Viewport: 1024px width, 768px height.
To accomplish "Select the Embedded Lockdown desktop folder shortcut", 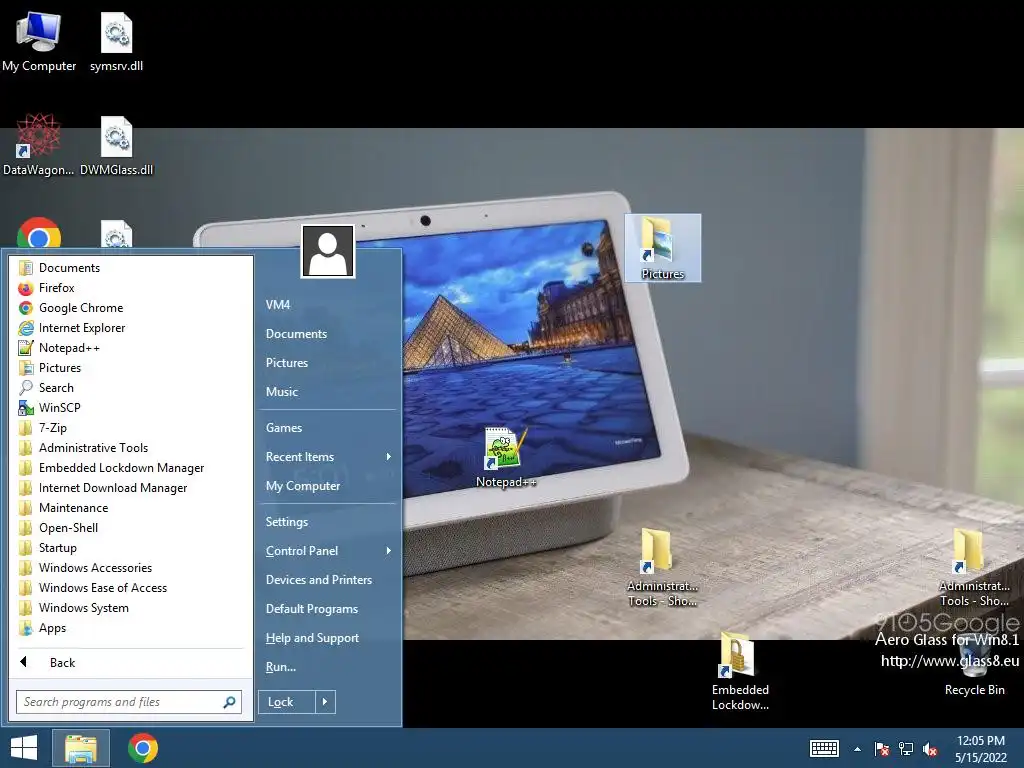I will [x=740, y=671].
